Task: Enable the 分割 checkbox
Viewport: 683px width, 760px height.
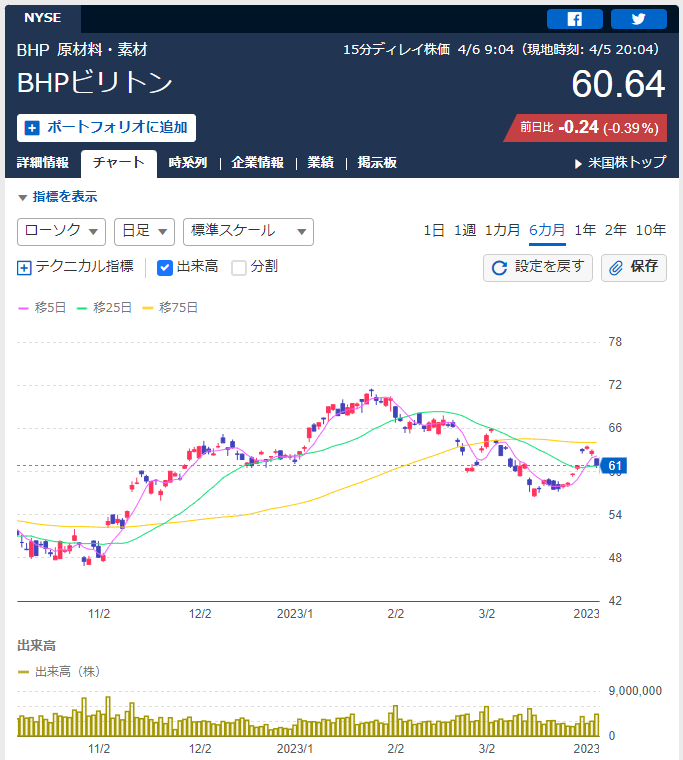Action: [x=238, y=268]
